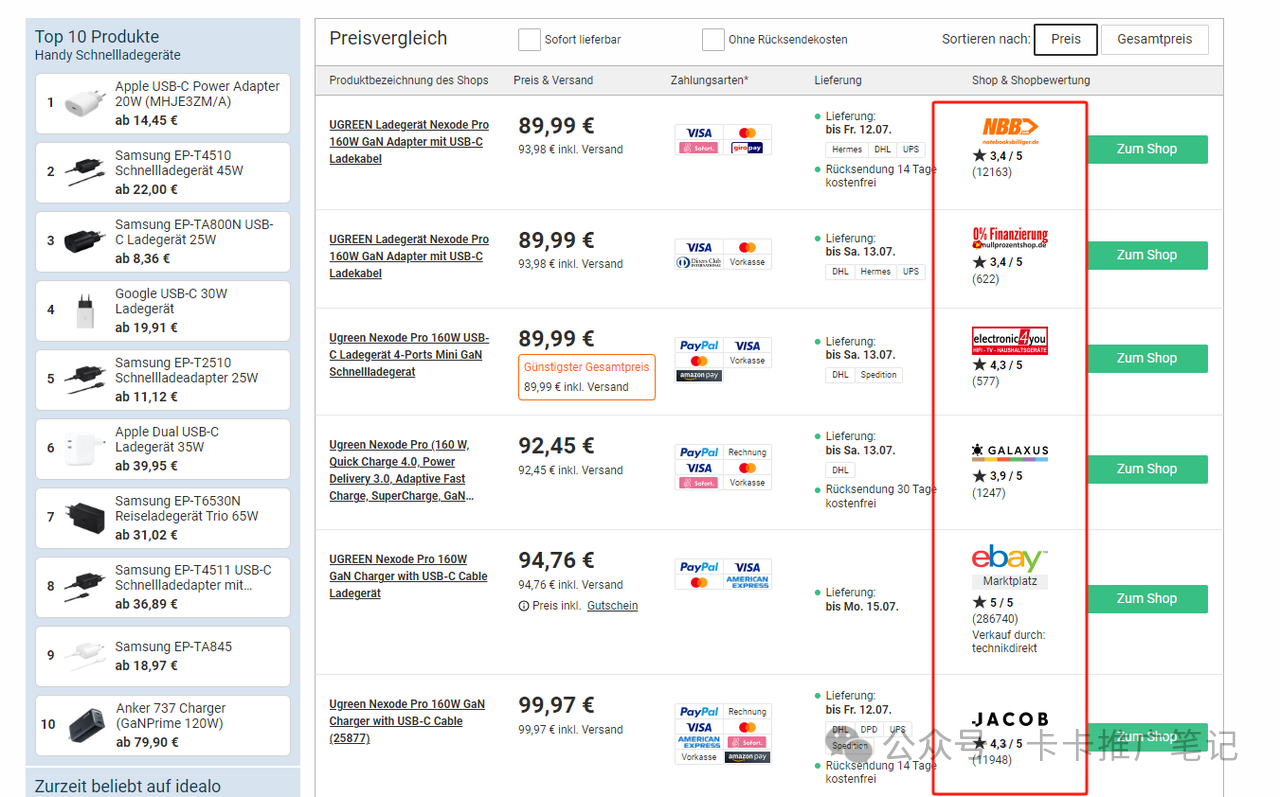Image resolution: width=1280 pixels, height=797 pixels.
Task: Click Samsung EP-T6530N Trio 65W image
Action: pyautogui.click(x=84, y=517)
